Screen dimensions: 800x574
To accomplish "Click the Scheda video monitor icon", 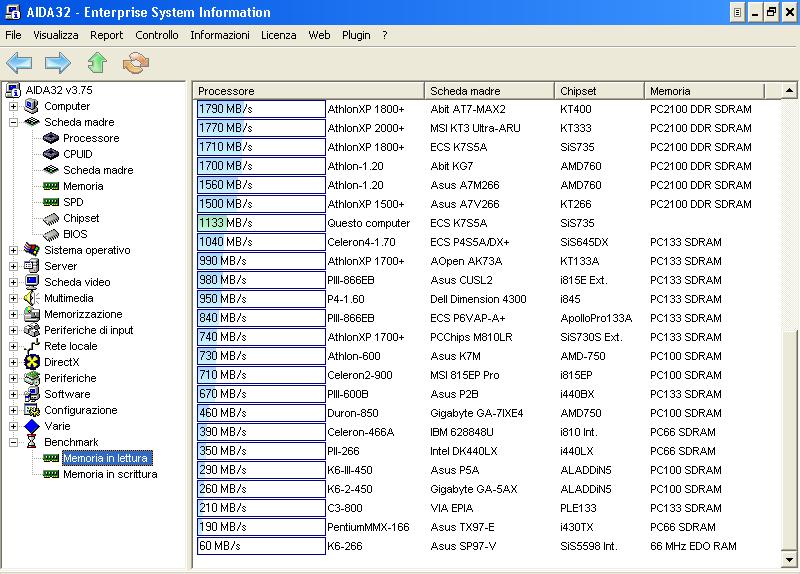I will tap(32, 282).
